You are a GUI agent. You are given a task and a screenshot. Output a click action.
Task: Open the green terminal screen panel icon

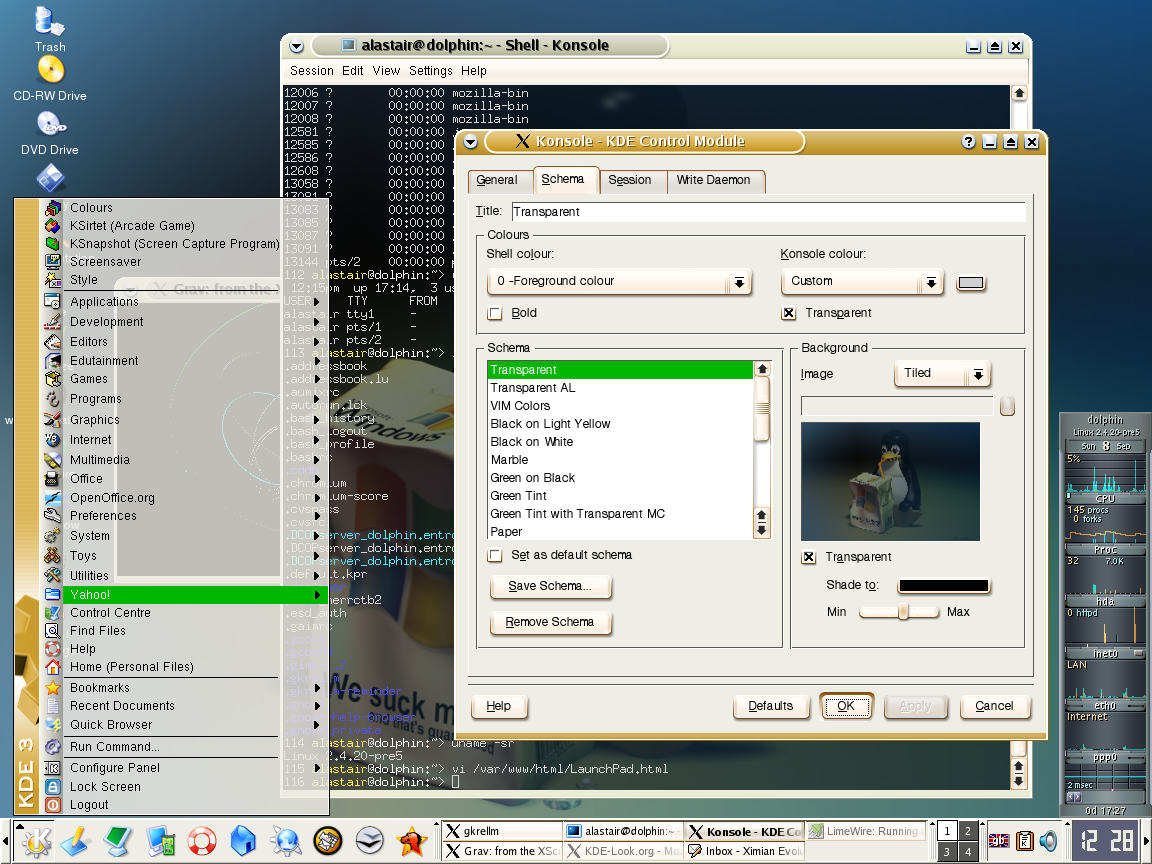pos(118,841)
